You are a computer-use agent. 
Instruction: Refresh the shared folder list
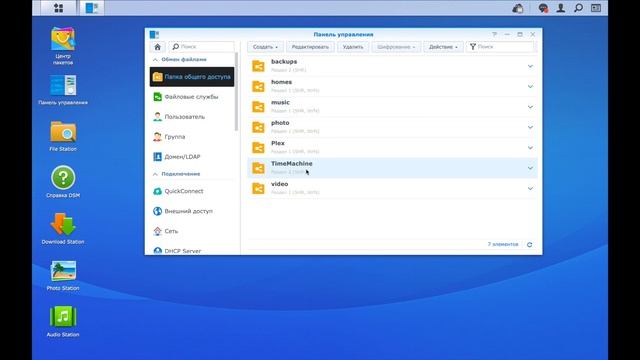[529, 244]
